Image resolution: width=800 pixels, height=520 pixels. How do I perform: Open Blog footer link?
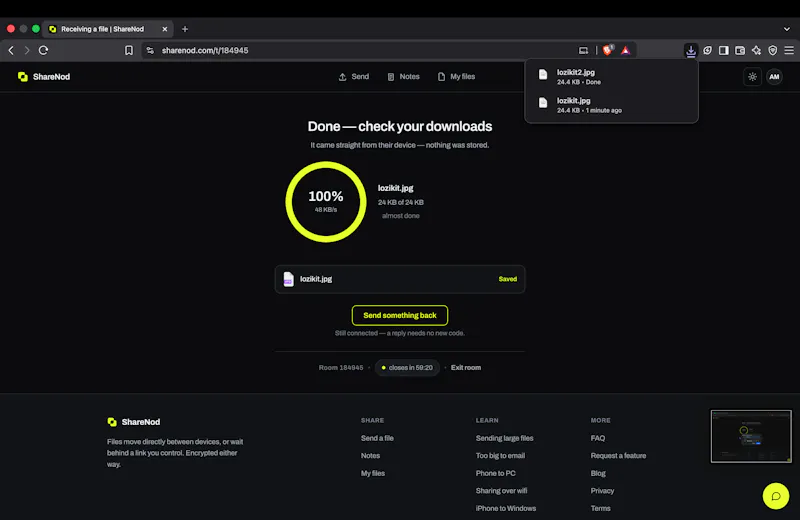click(x=598, y=473)
